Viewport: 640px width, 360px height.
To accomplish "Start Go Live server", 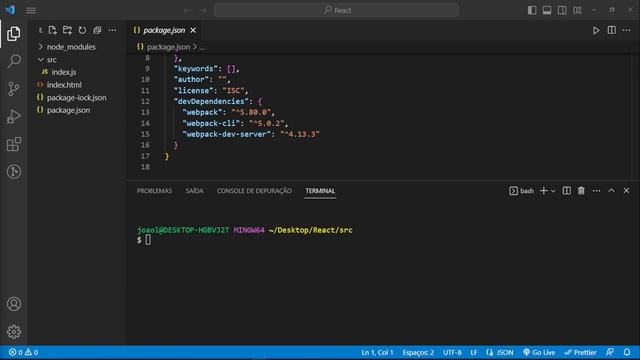I will tap(539, 352).
